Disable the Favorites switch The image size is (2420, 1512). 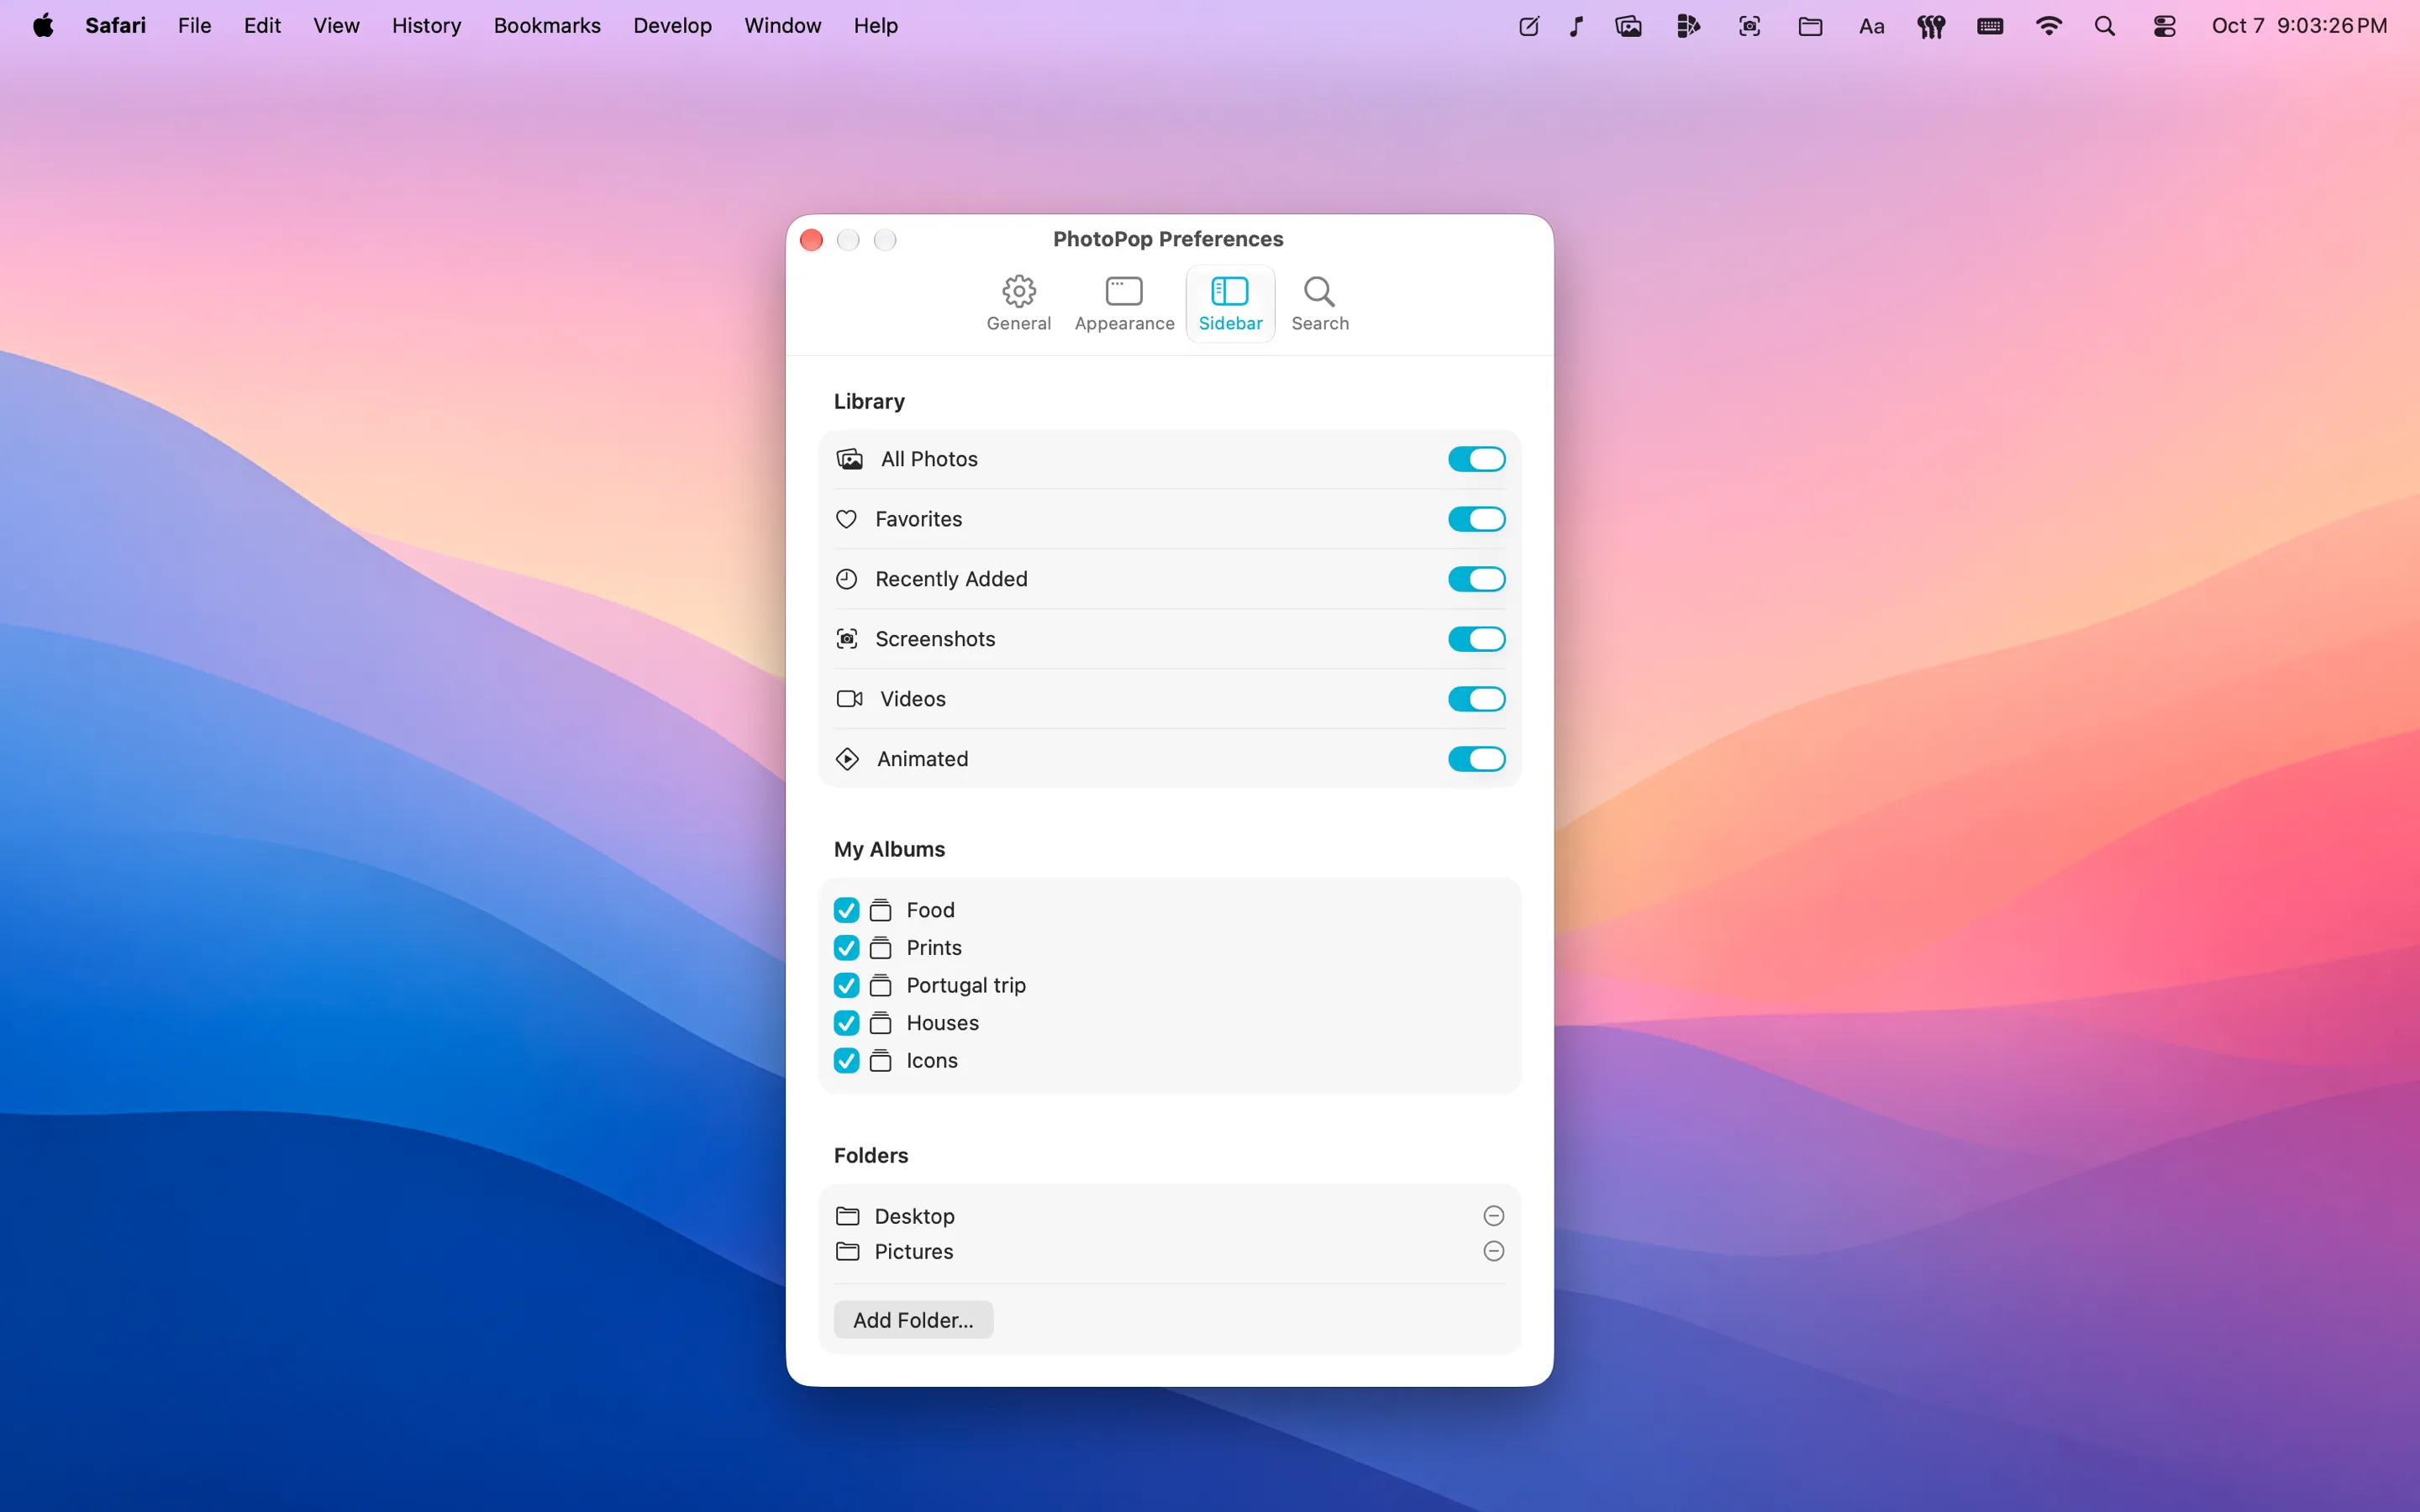pos(1476,519)
